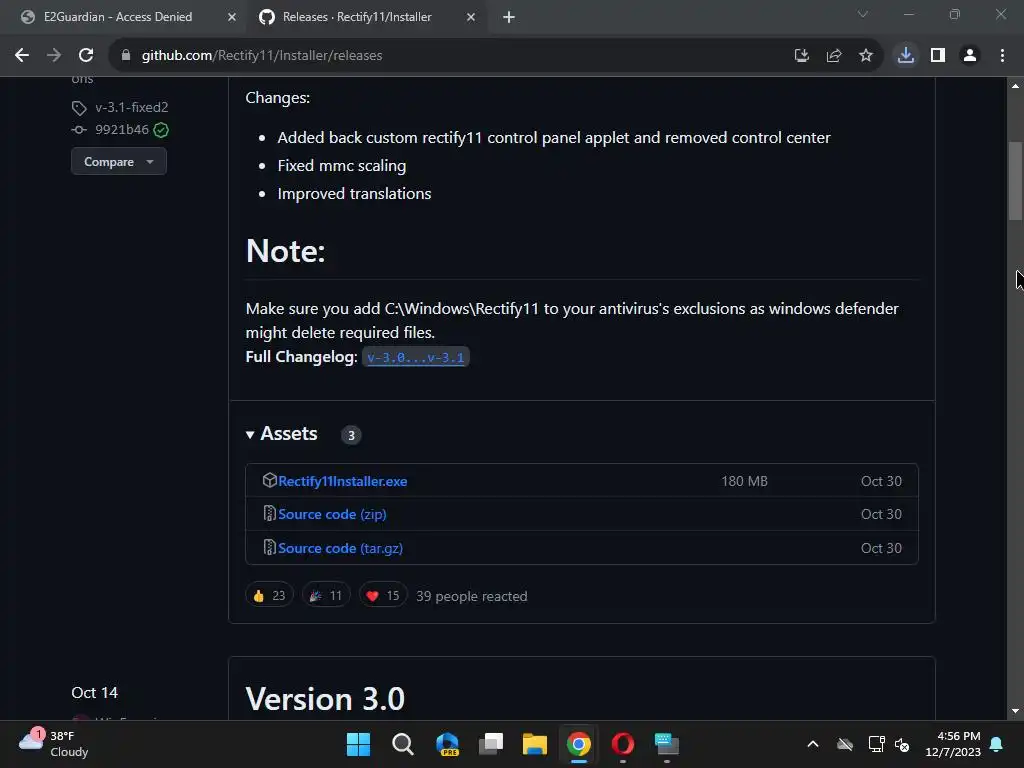Click the zip file icon for Source code (zip)
The image size is (1024, 768).
pos(269,514)
